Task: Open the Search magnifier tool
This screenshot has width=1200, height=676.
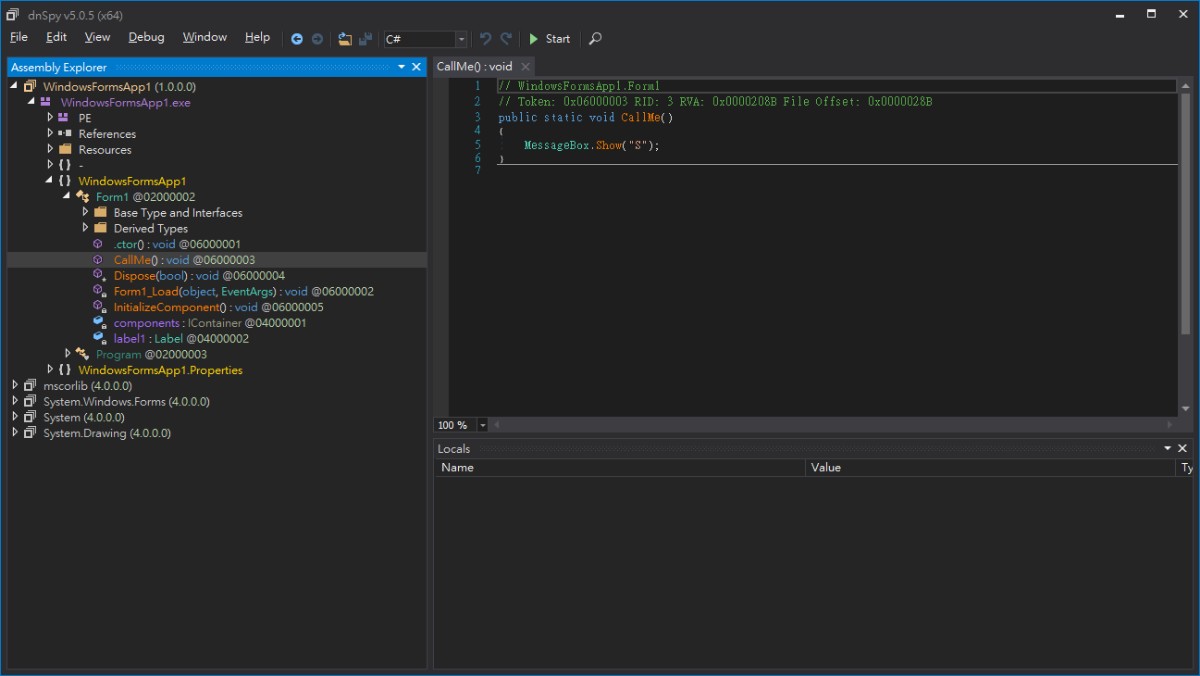Action: (595, 39)
